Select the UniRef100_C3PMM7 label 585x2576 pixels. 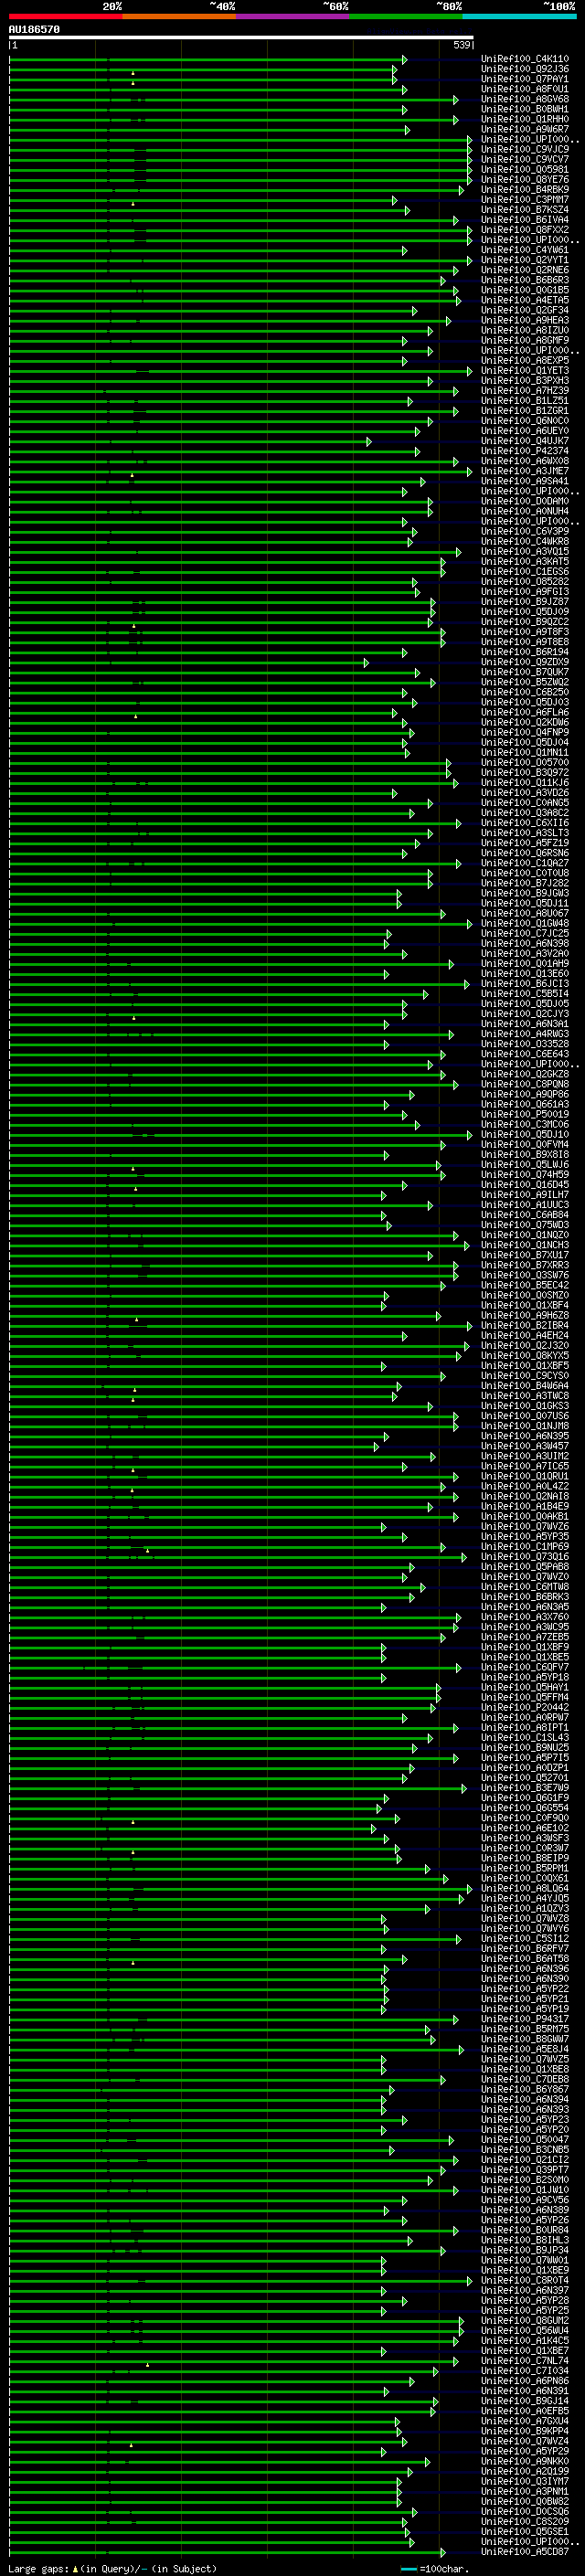pos(525,200)
